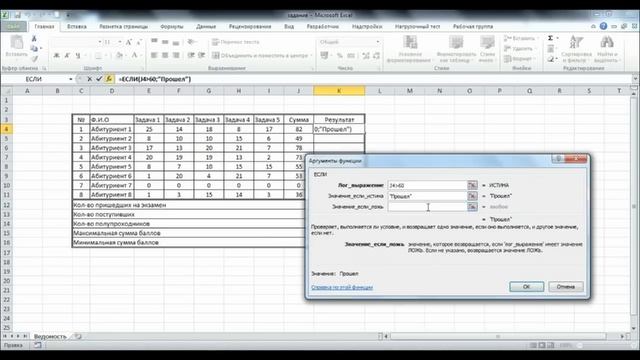Open Sort and Filter (Сортировка и фильтр)
The image size is (640, 360).
[576, 49]
